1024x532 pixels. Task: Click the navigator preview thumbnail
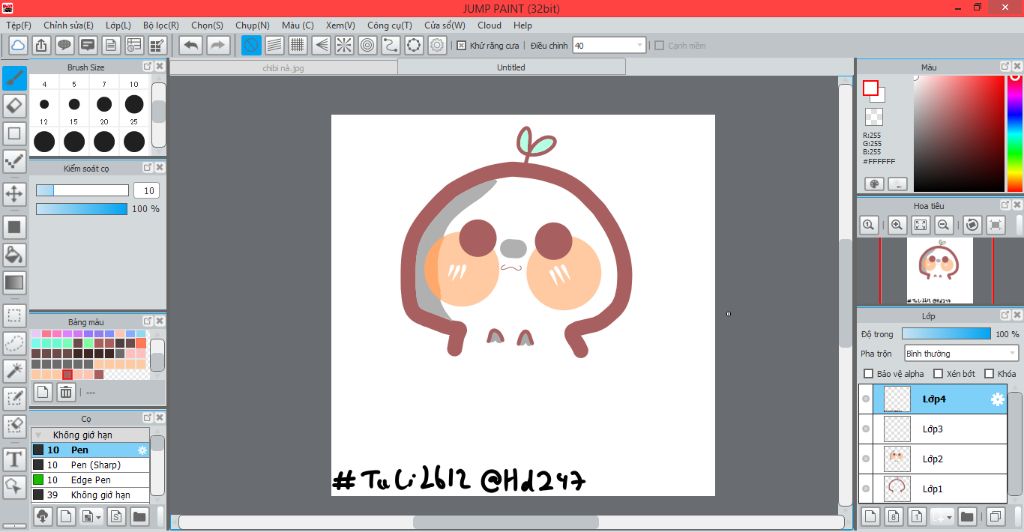(940, 270)
